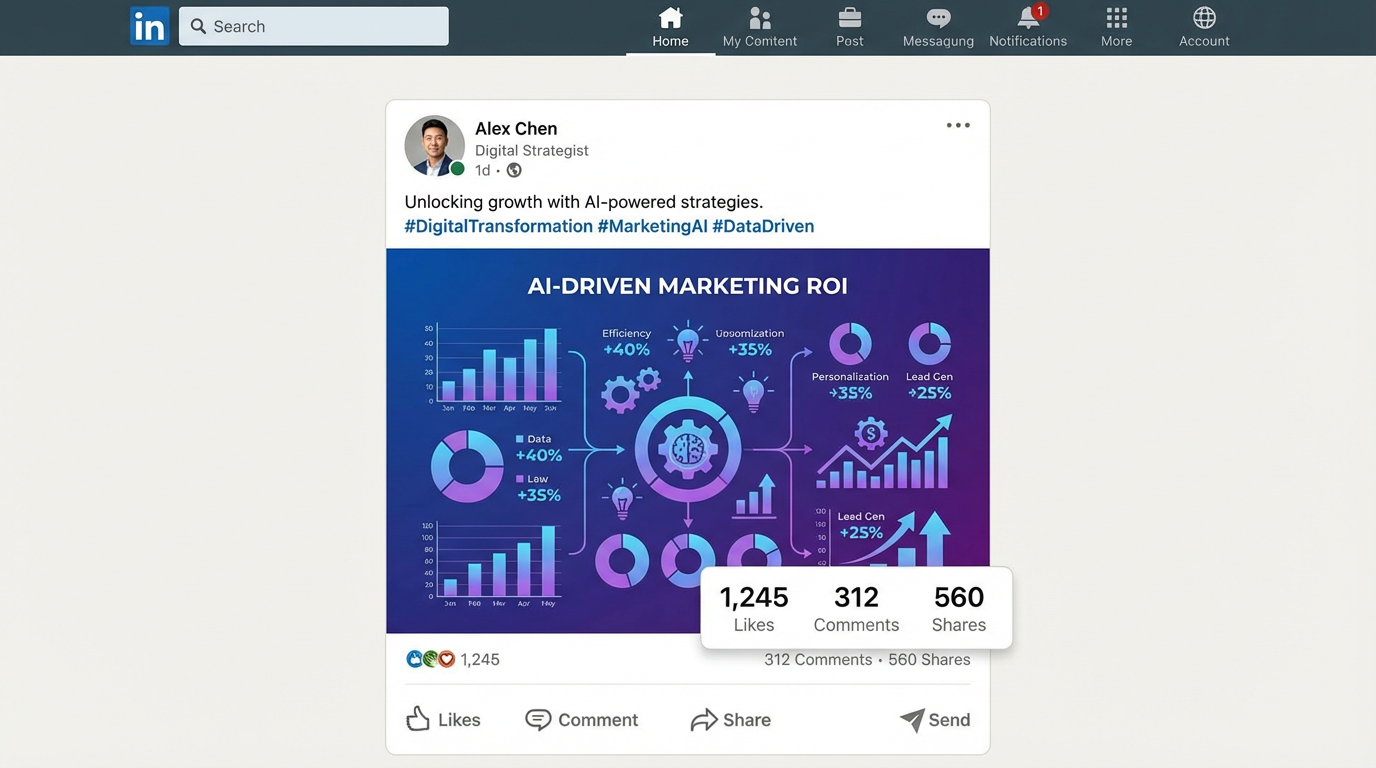Select the Home tab in the navigation
The width and height of the screenshot is (1376, 768).
pos(670,27)
